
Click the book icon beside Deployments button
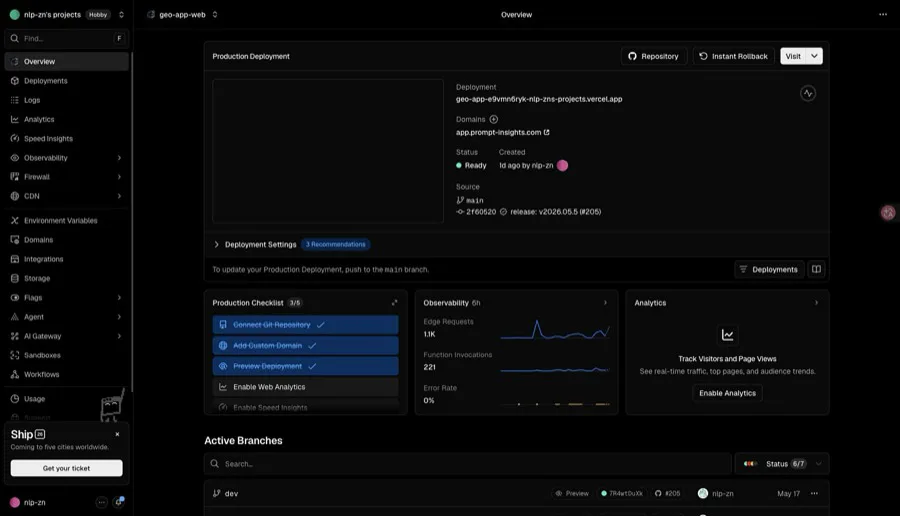(816, 269)
